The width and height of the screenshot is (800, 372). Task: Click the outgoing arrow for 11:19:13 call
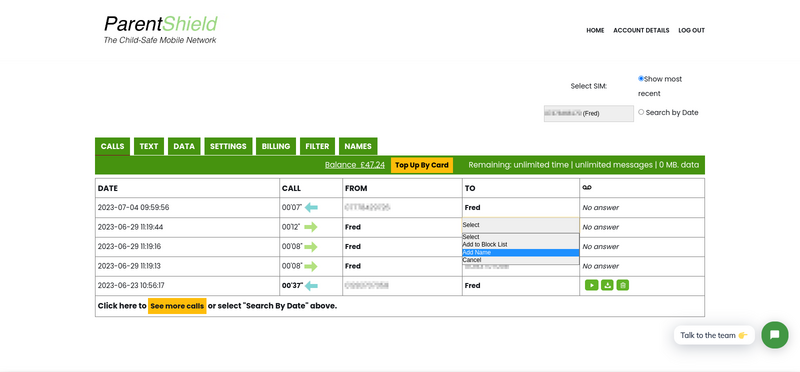(311, 266)
